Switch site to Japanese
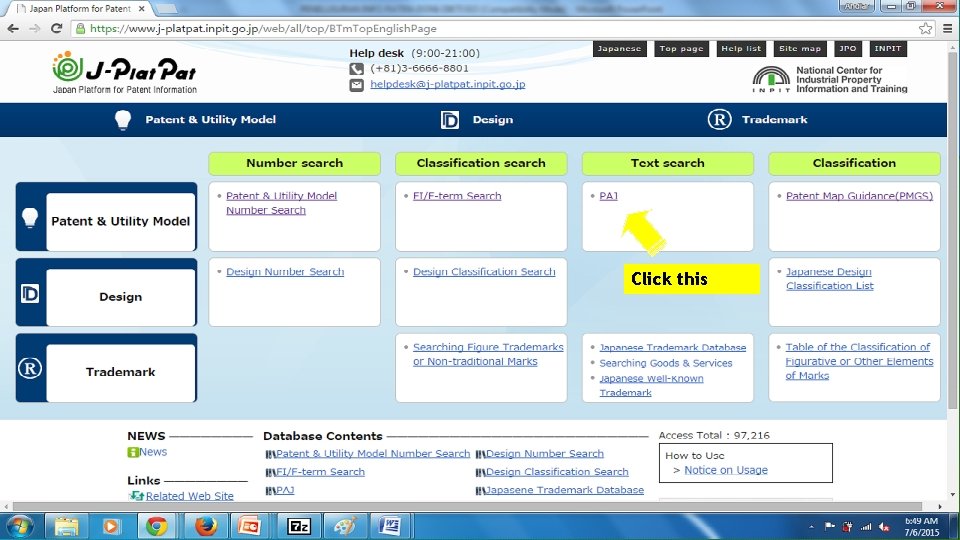960x540 pixels. [620, 49]
